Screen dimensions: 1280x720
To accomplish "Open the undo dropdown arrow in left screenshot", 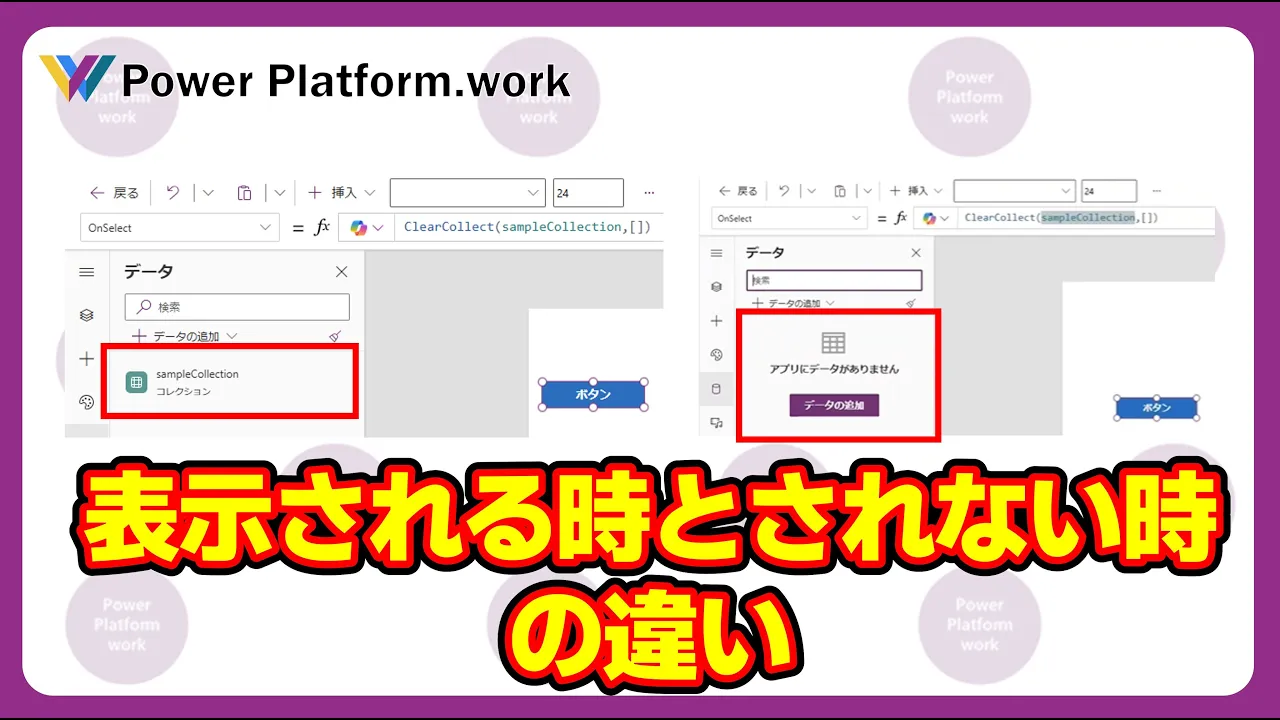I will pyautogui.click(x=208, y=193).
